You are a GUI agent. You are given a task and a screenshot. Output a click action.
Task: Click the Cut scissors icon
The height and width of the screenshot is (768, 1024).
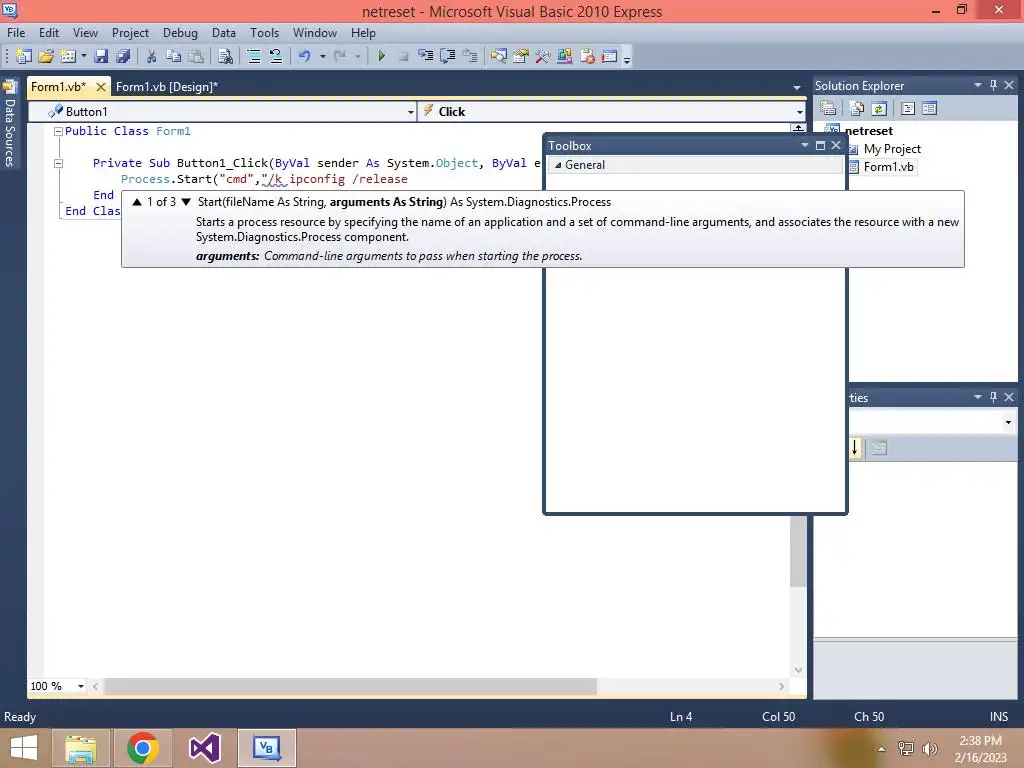(152, 56)
